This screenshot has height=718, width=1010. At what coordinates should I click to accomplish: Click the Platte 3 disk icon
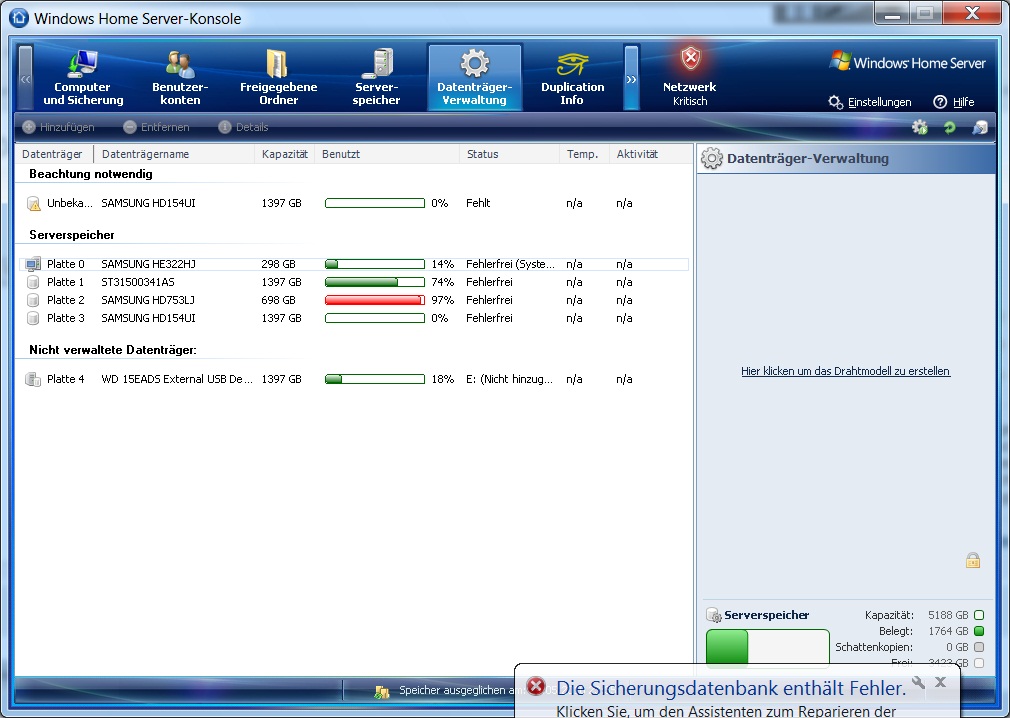[x=33, y=318]
